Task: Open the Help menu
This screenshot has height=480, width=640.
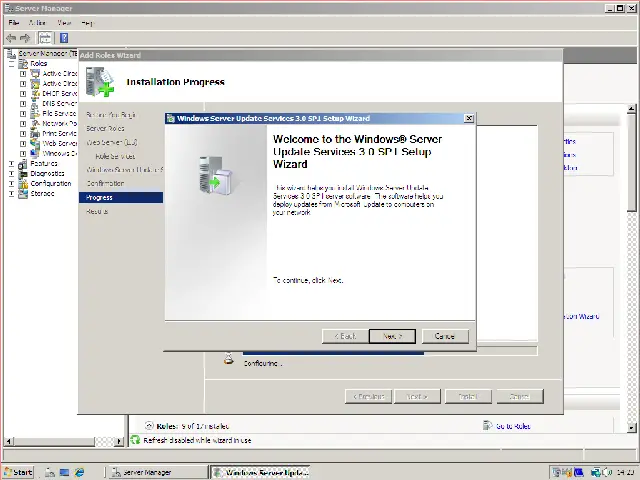Action: click(x=87, y=23)
